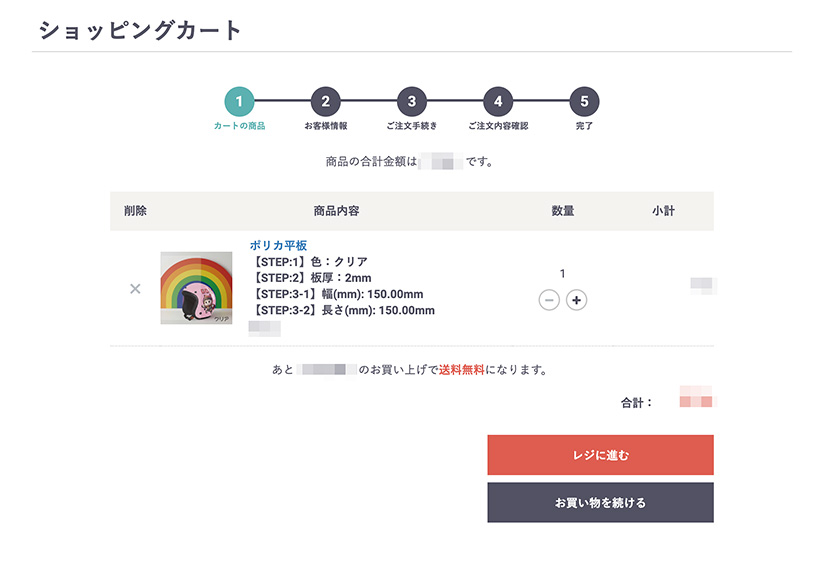The height and width of the screenshot is (563, 828).
Task: Click the 送料無料 red text
Action: [462, 370]
